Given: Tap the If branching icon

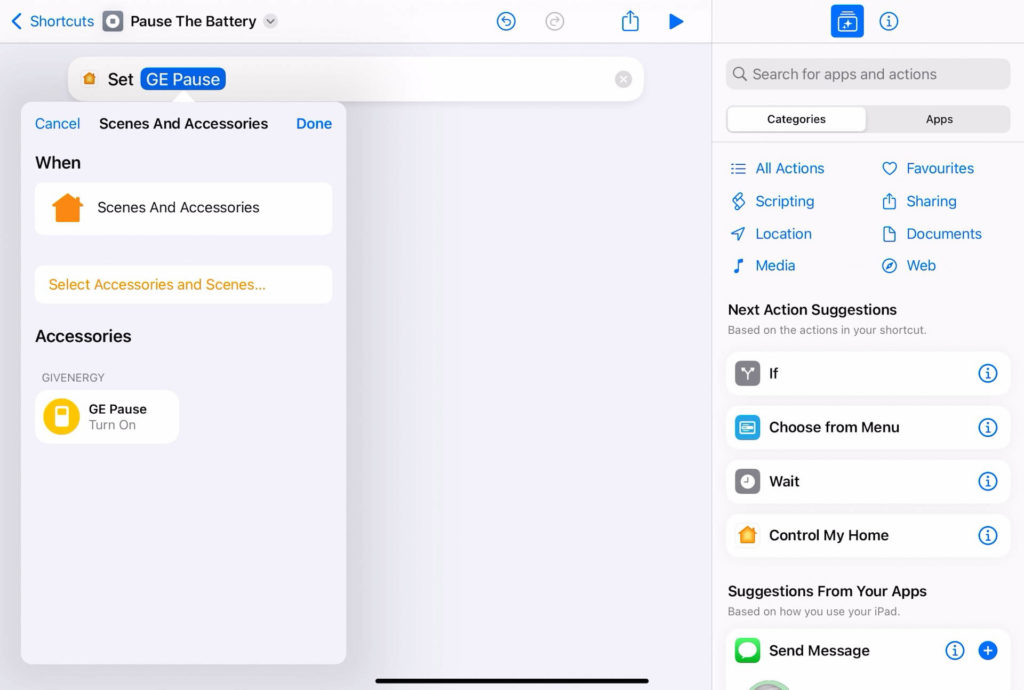Looking at the screenshot, I should 747,373.
